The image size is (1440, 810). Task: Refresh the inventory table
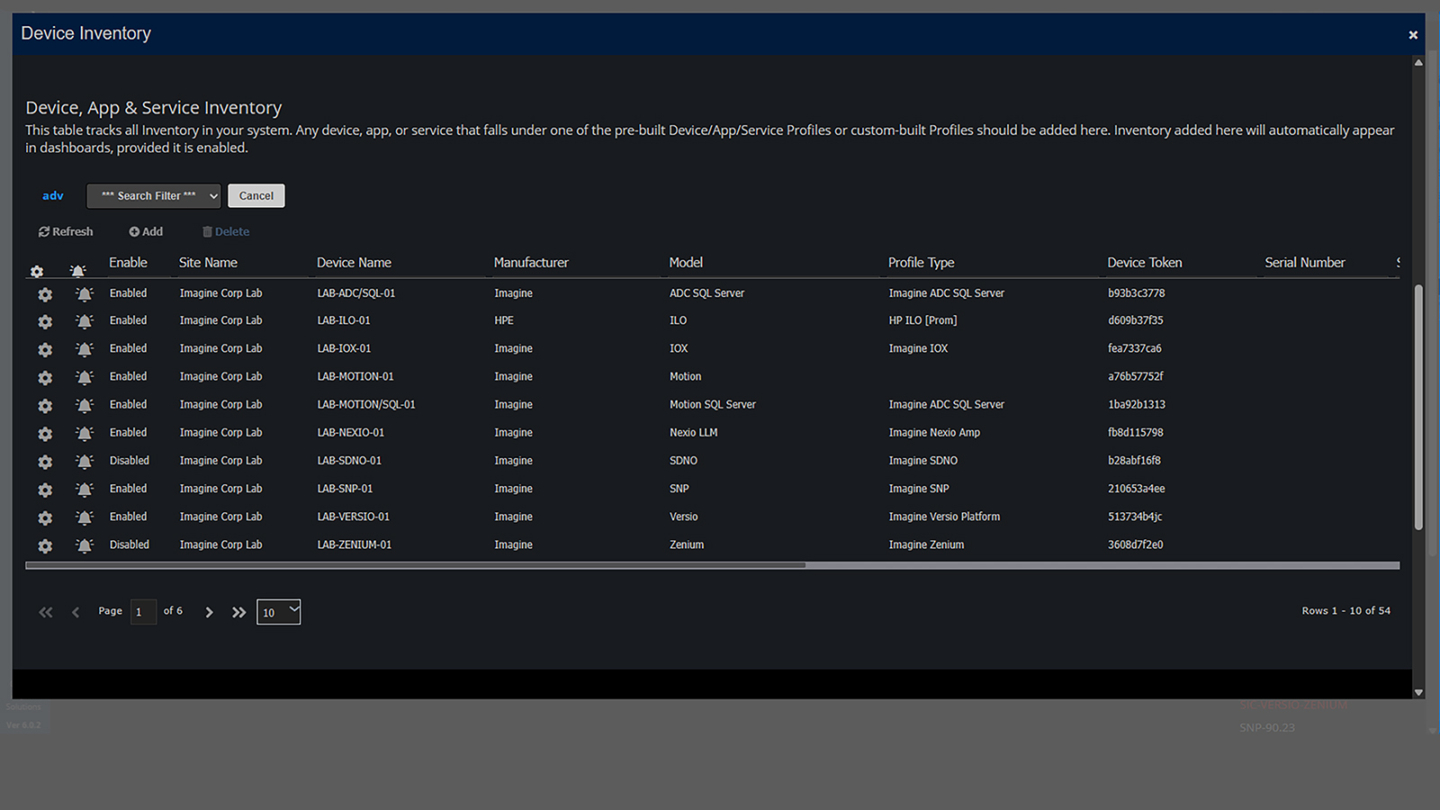pyautogui.click(x=66, y=232)
